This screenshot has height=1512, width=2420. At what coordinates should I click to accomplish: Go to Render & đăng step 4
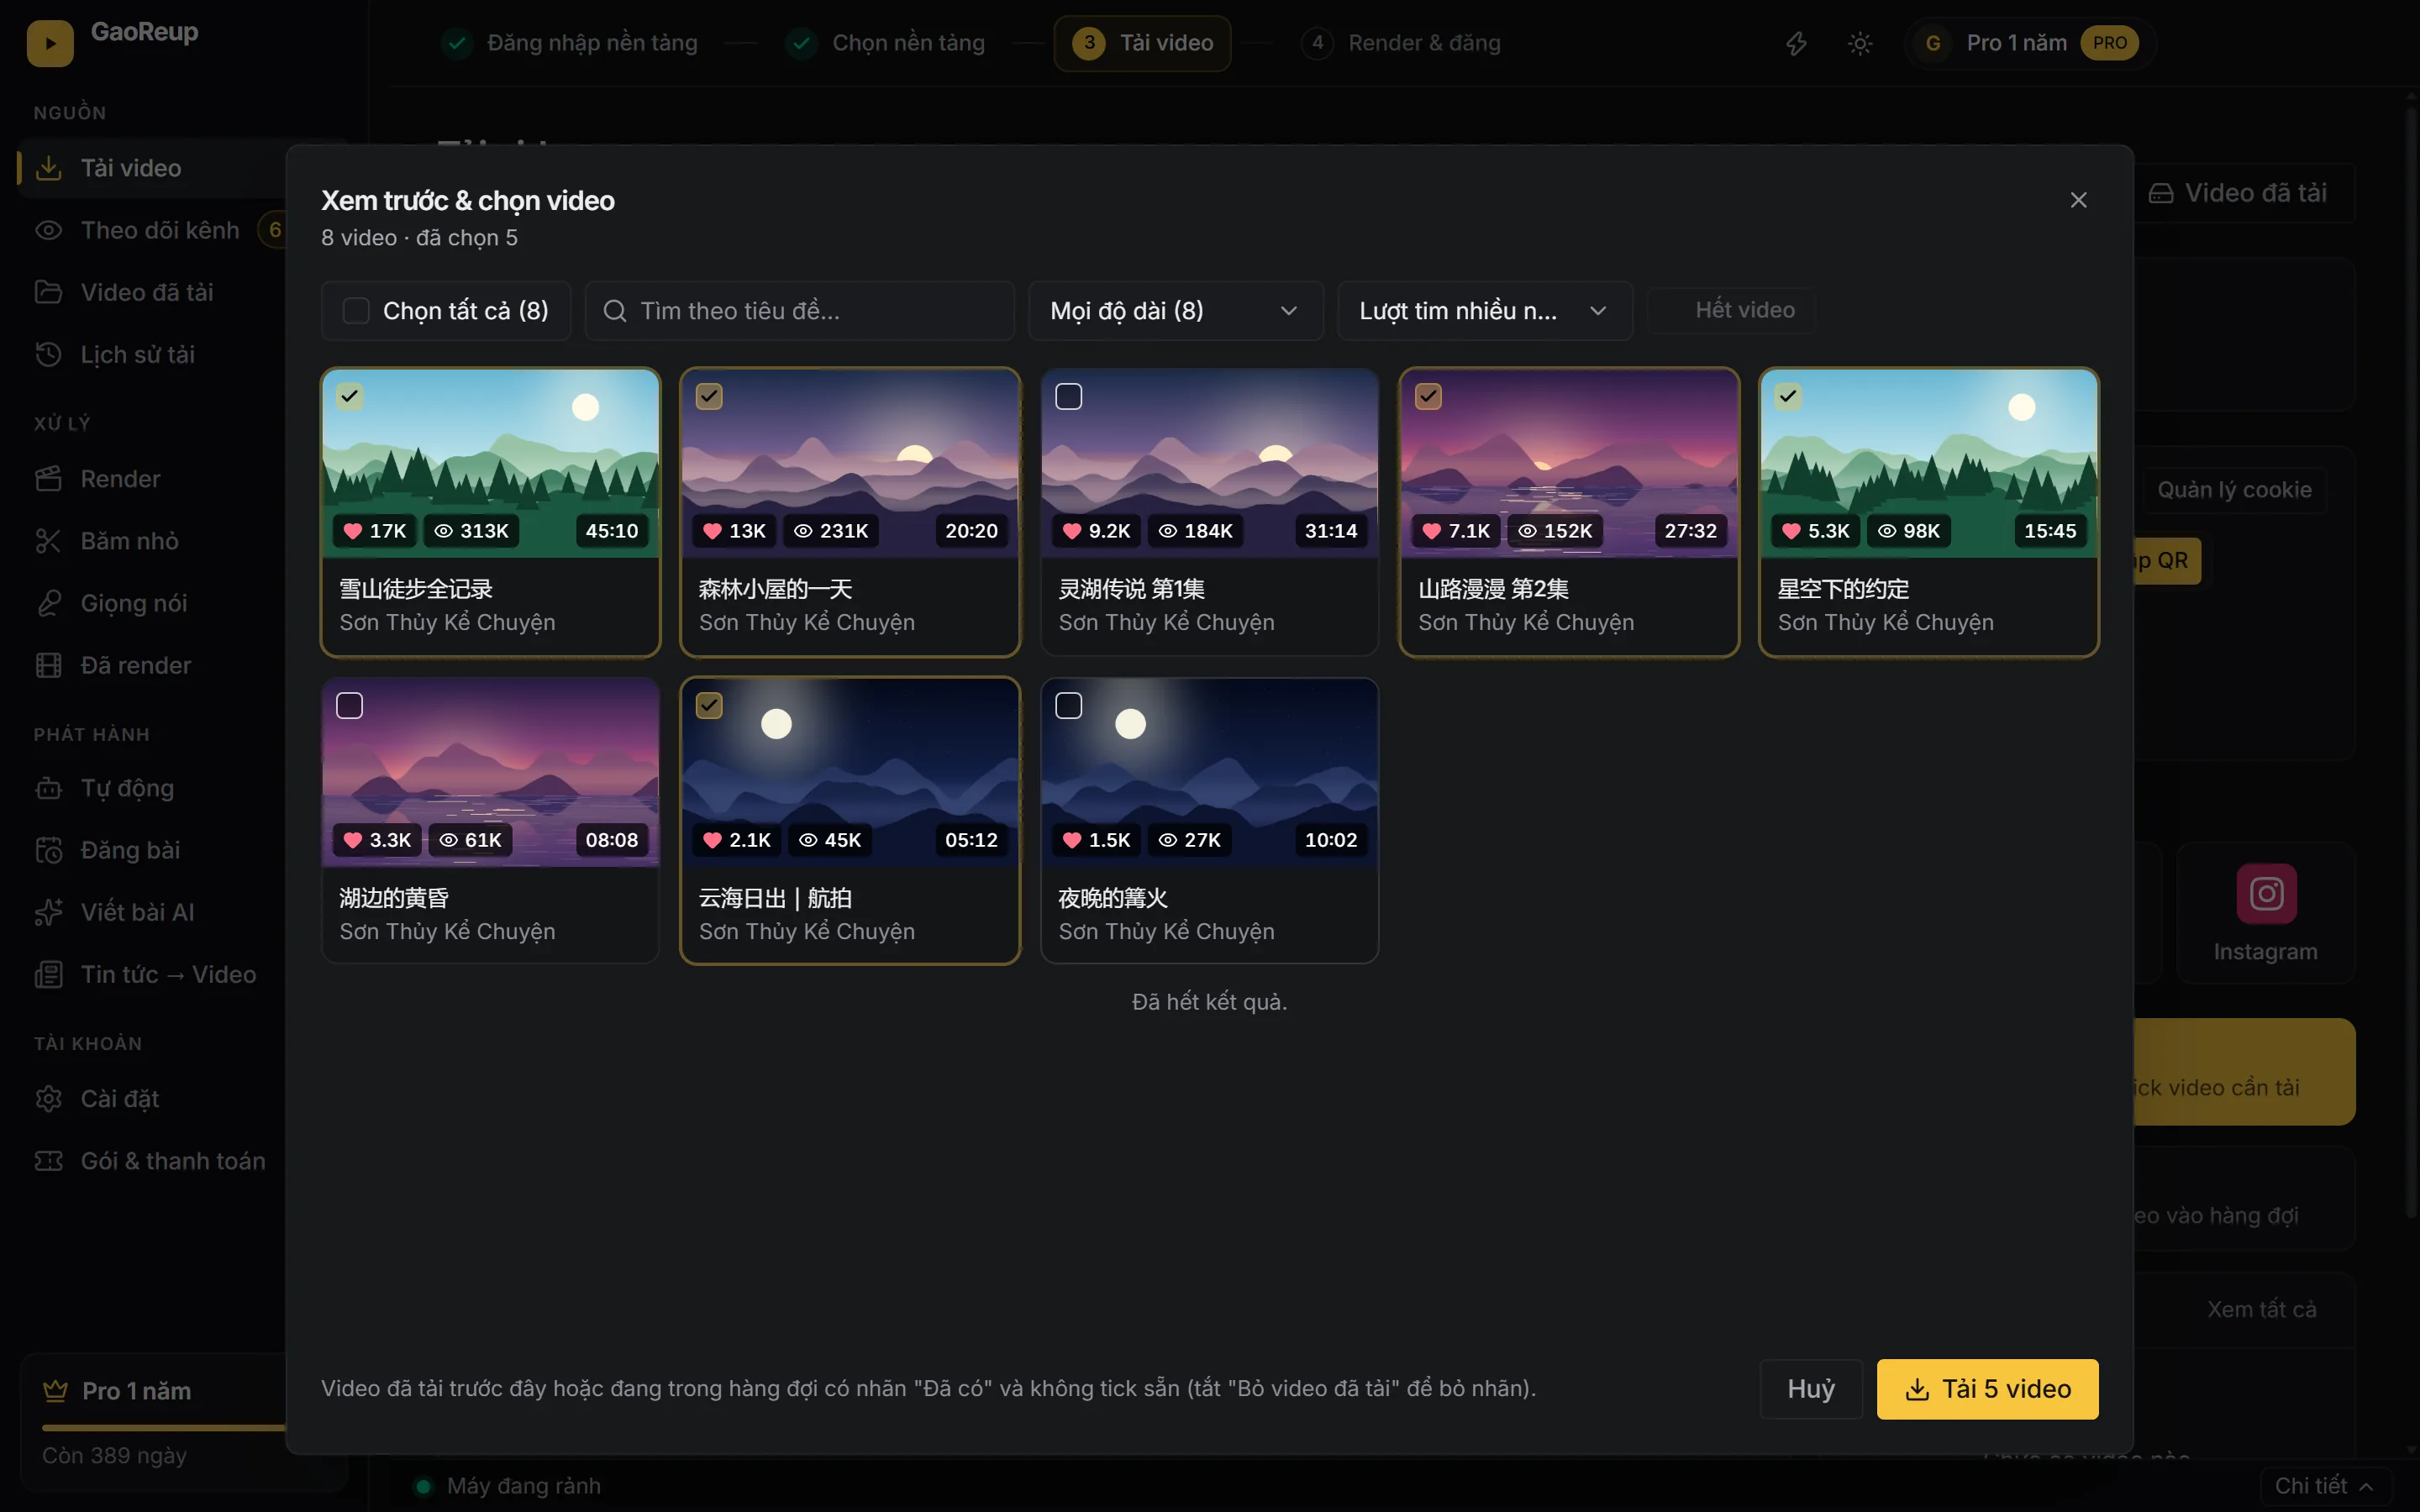[1401, 43]
